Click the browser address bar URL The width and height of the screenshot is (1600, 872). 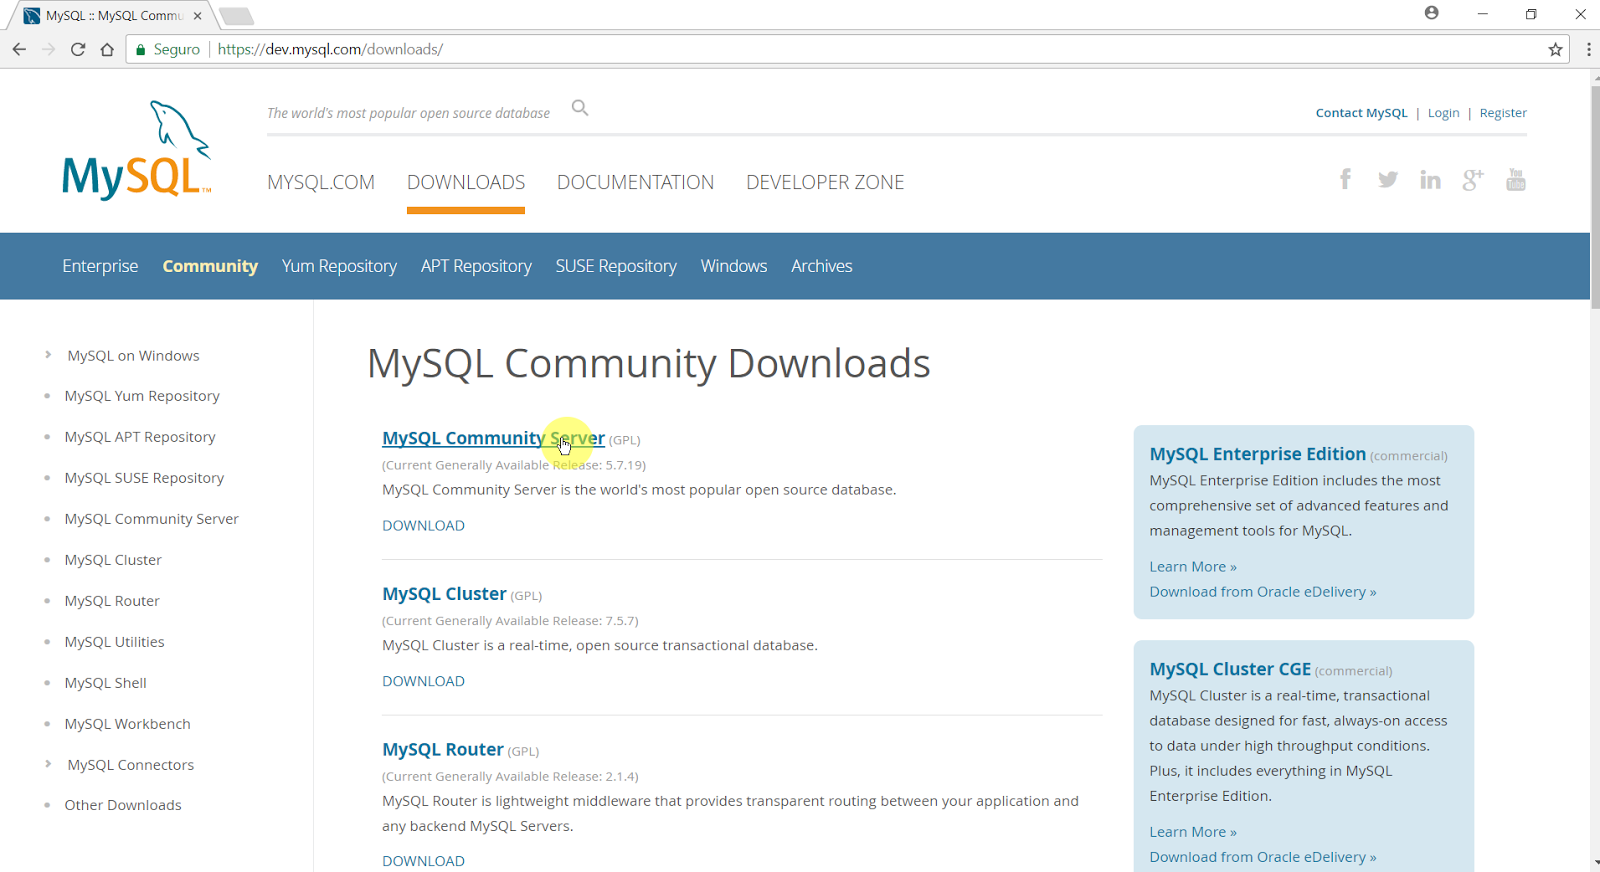330,49
